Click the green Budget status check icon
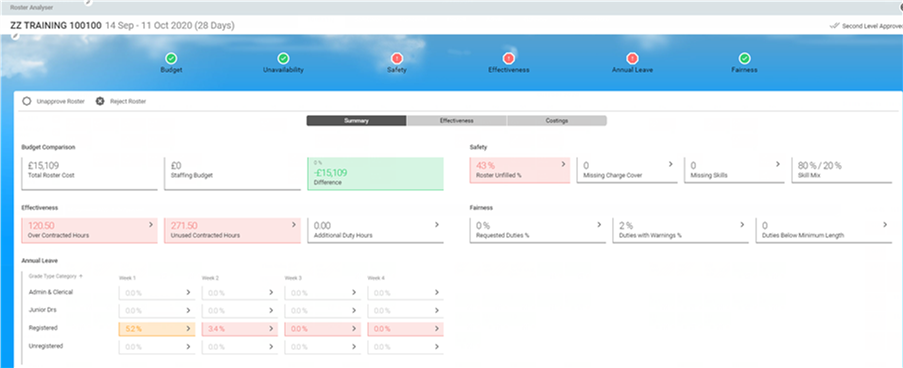This screenshot has width=903, height=368. 171,58
